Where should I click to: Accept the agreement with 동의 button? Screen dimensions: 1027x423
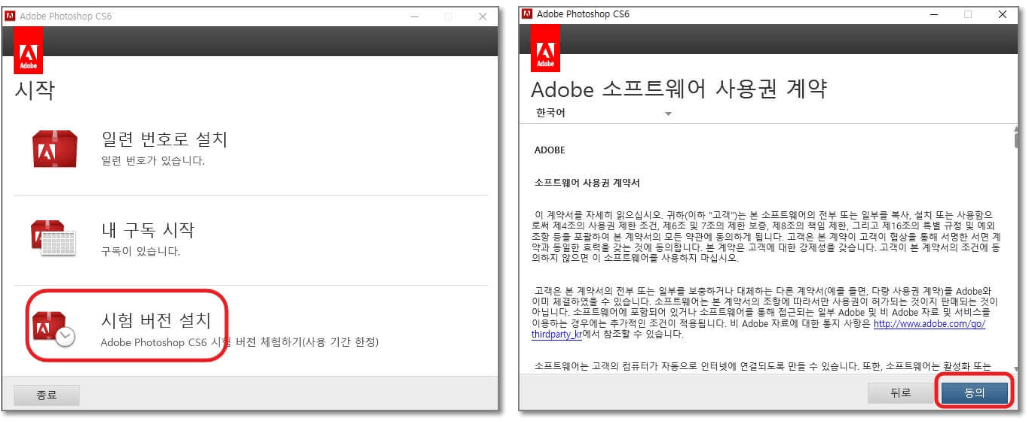(973, 392)
